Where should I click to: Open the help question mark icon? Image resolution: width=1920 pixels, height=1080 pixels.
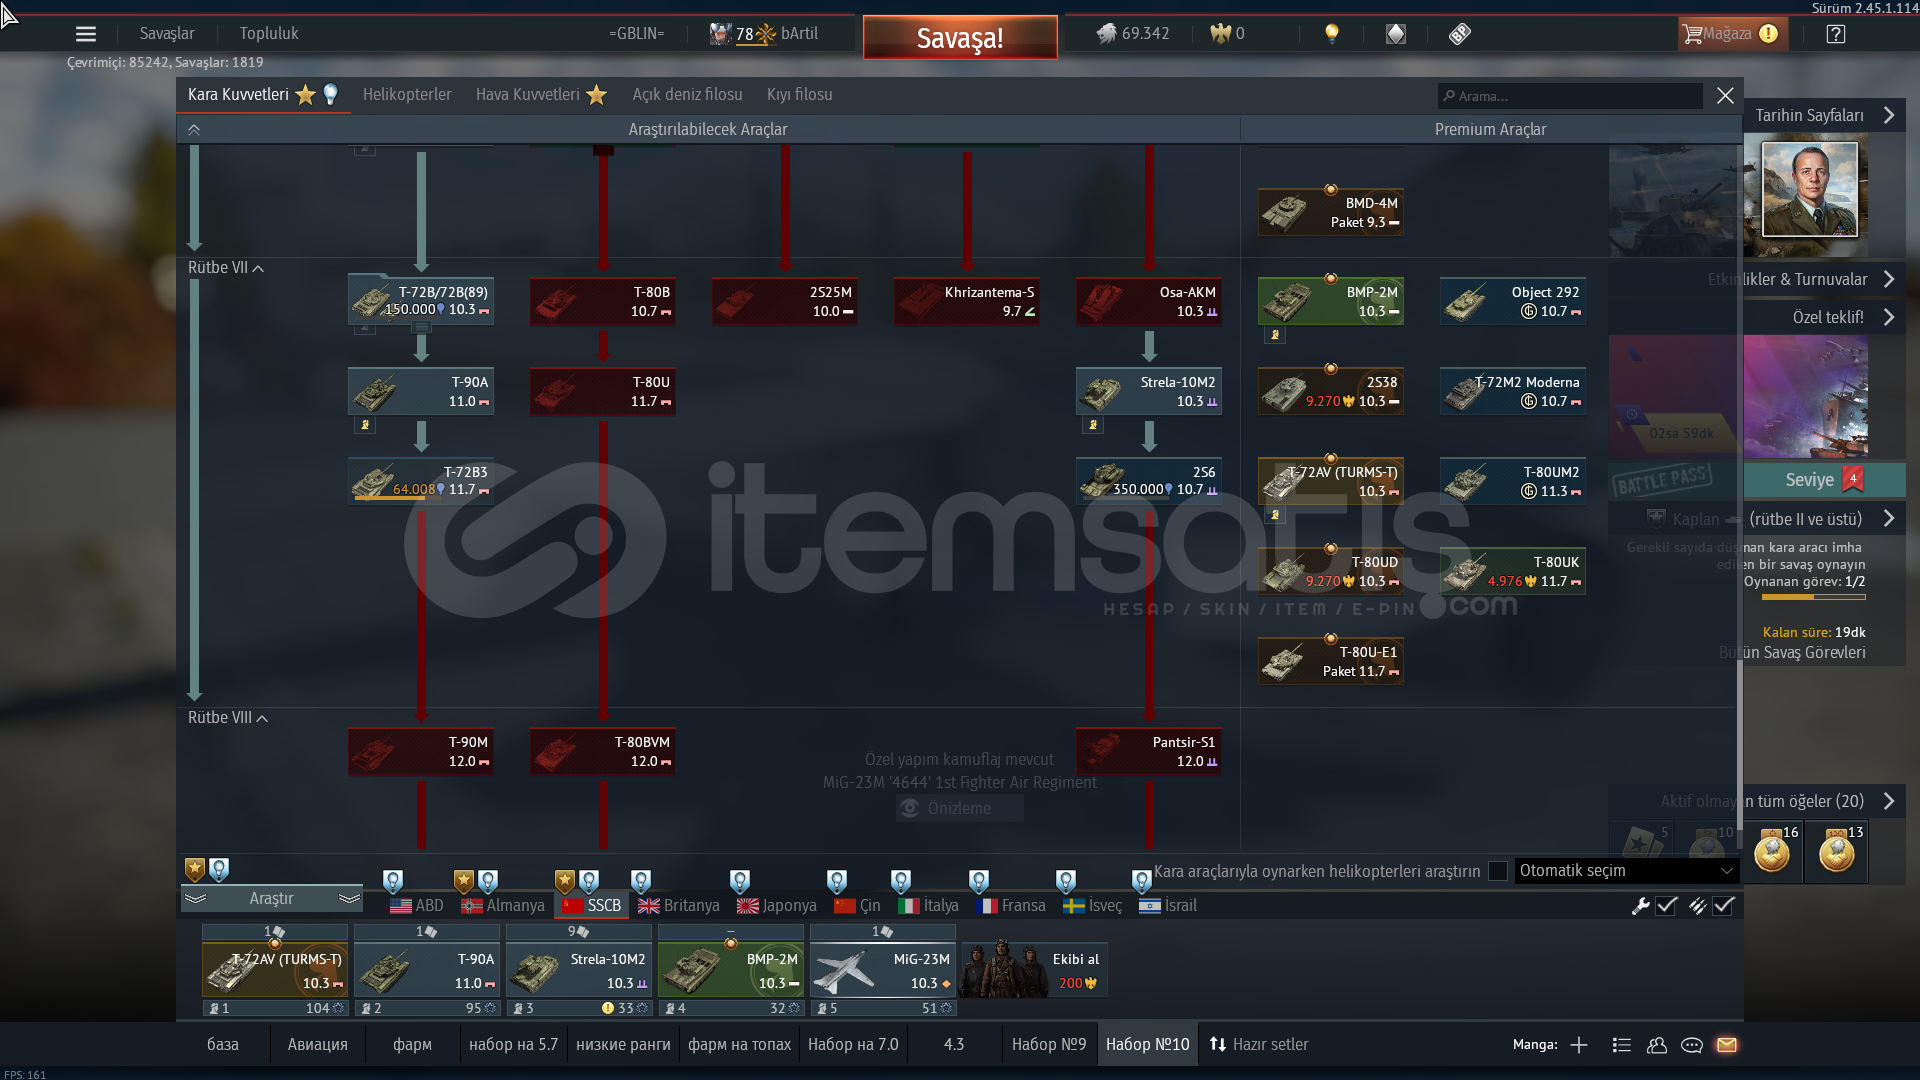point(1835,34)
